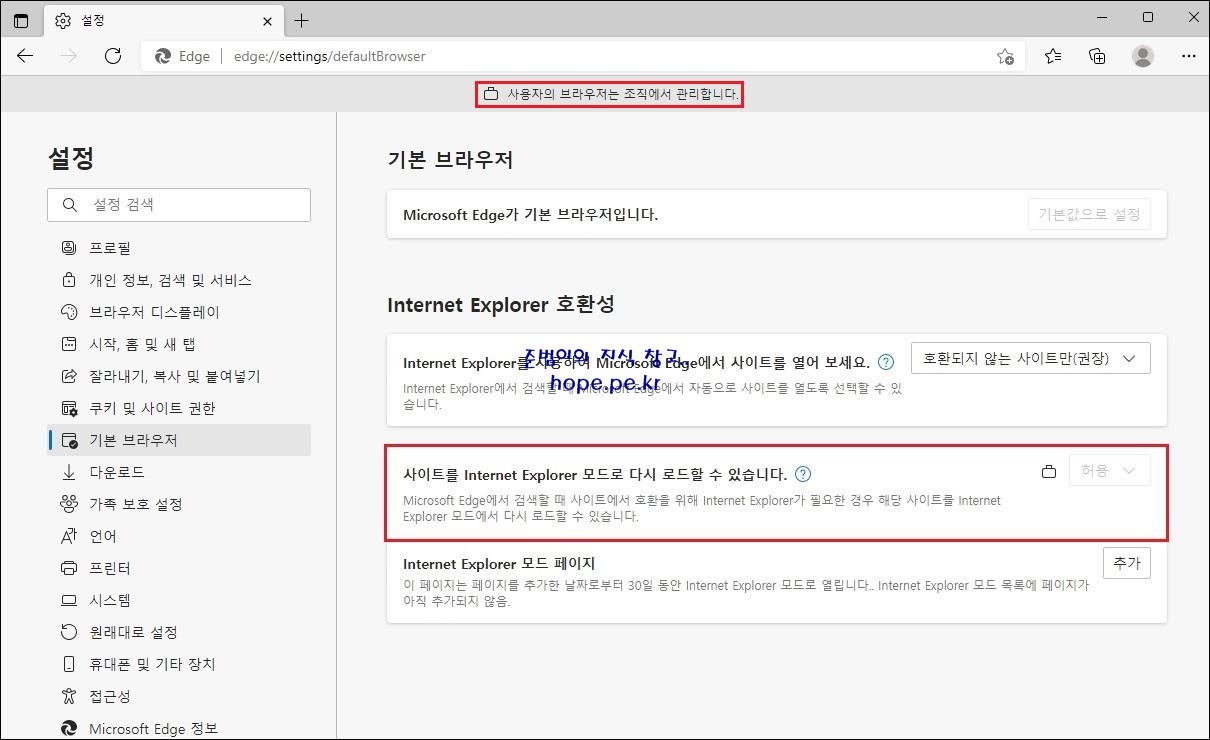Click the 추가 button for IE mode pages
1210x740 pixels.
click(x=1127, y=563)
